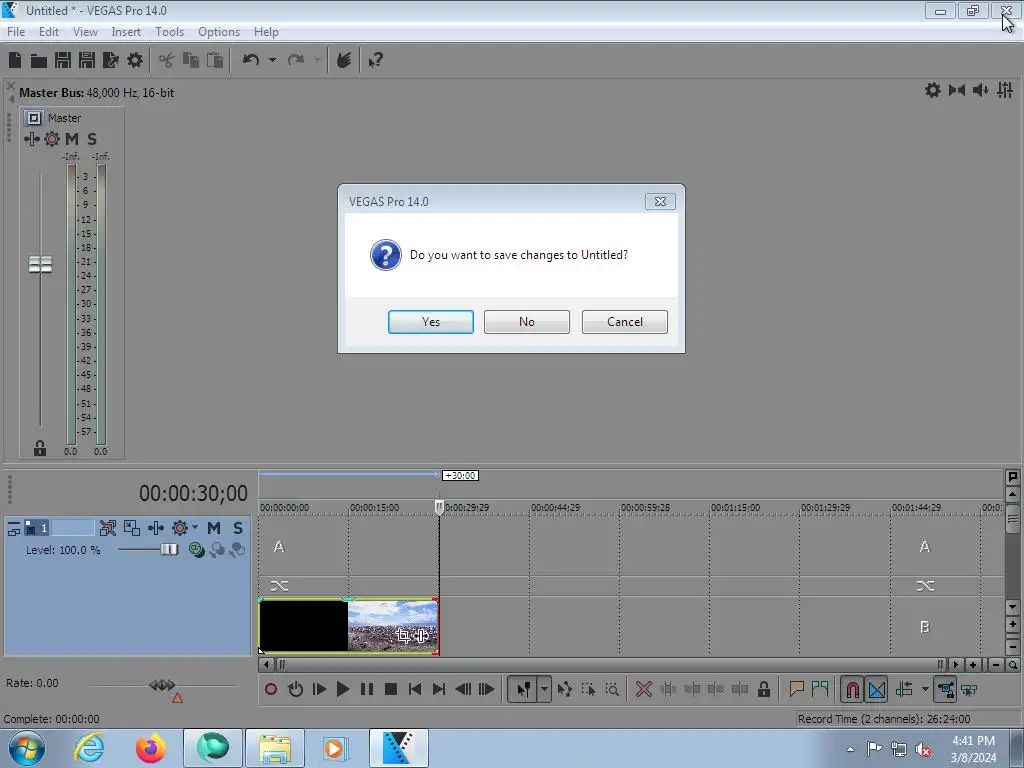The width and height of the screenshot is (1024, 768).
Task: Click the Play button
Action: [x=343, y=689]
